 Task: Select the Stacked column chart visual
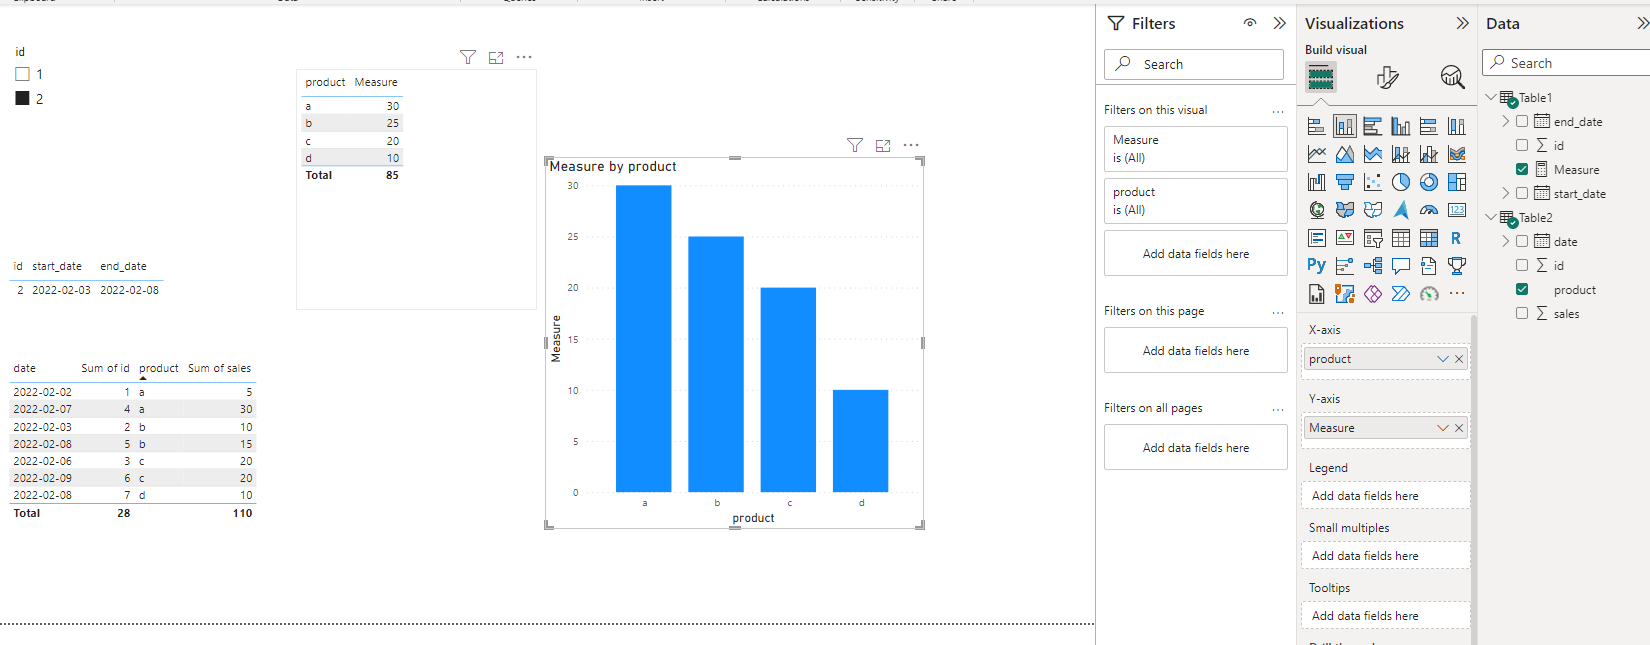(1345, 126)
